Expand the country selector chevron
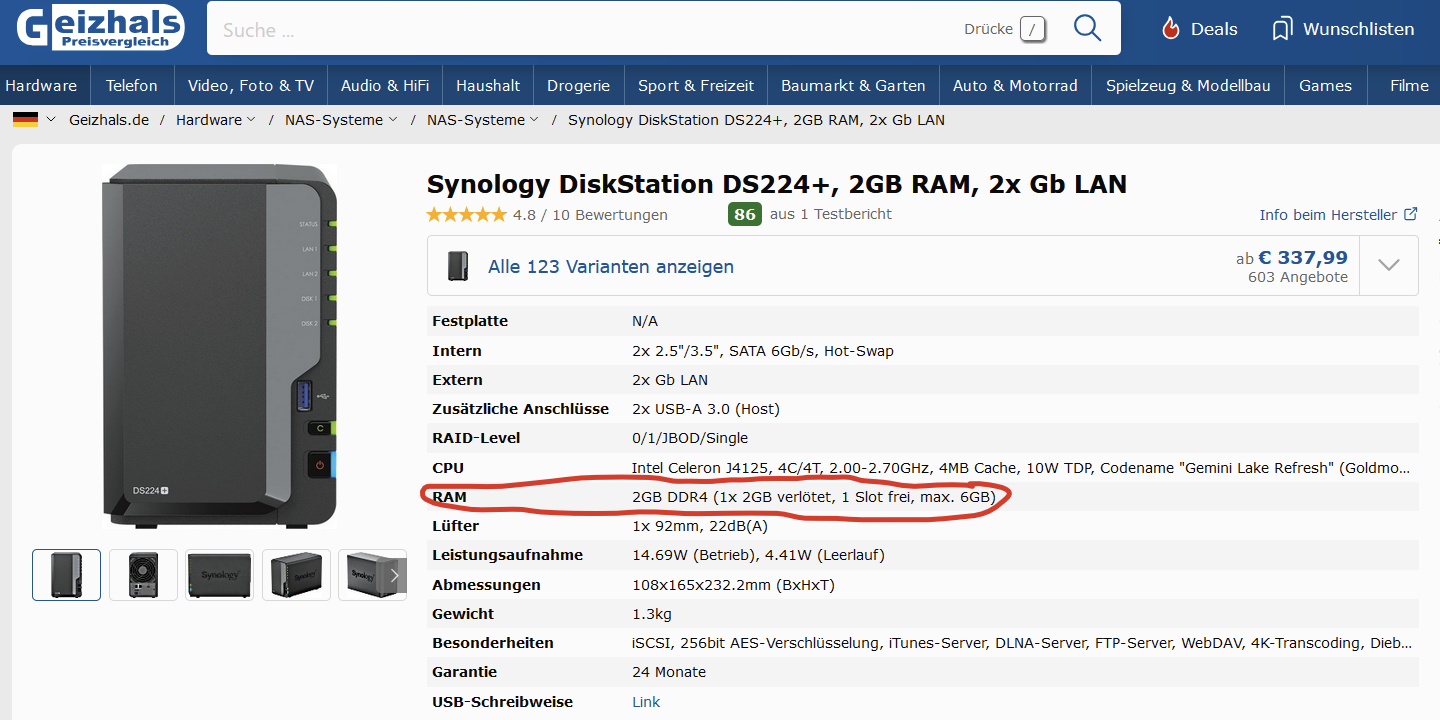The height and width of the screenshot is (720, 1440). click(51, 120)
